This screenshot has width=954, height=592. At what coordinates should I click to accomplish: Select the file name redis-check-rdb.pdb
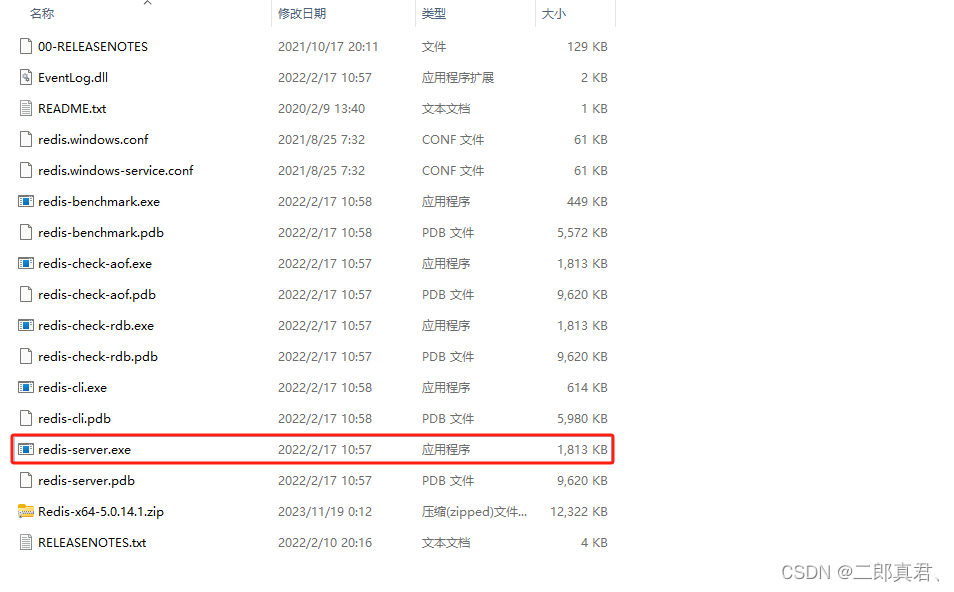98,357
